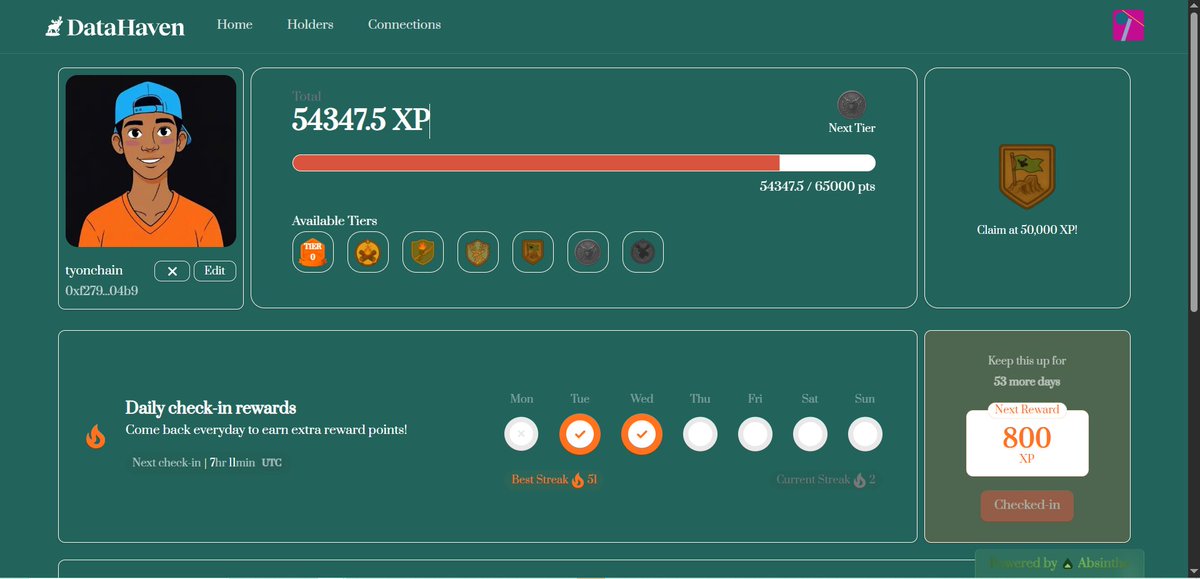The width and height of the screenshot is (1200, 579).
Task: Select the third tier badge, a green shield
Action: (423, 253)
